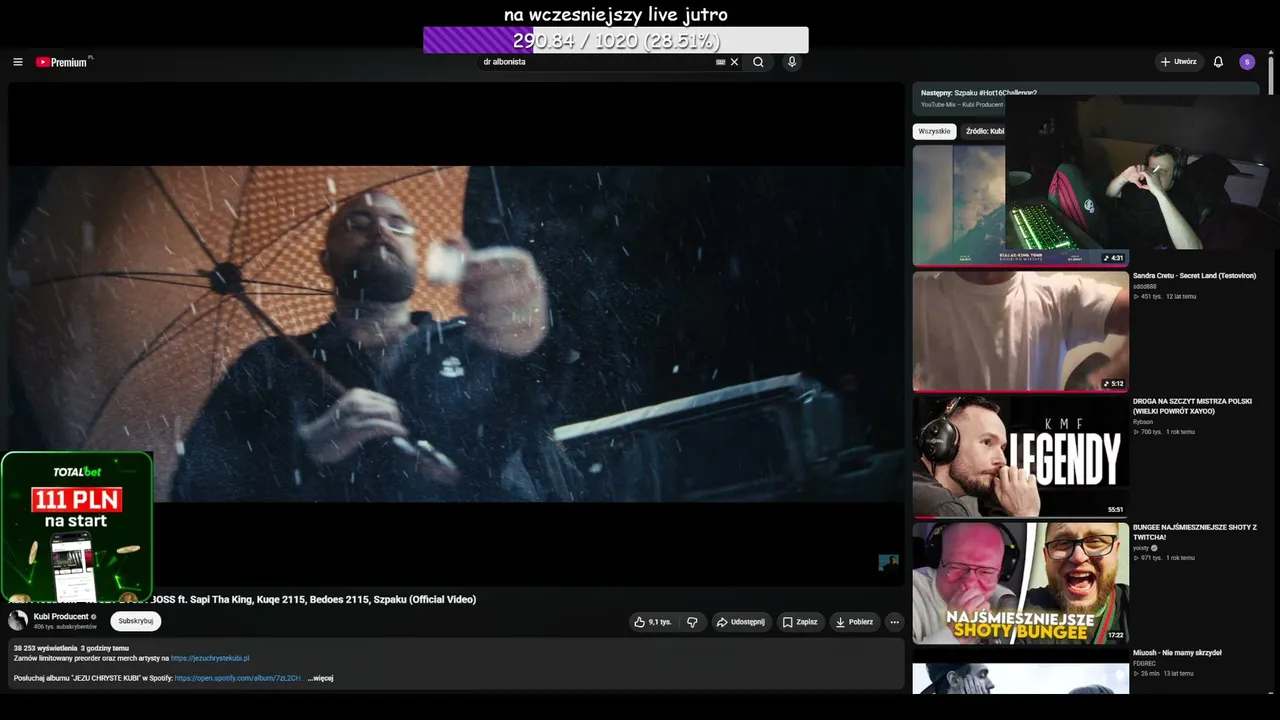Click the '38 253 wyświetlenia' view count text
1280x720 pixels.
[46, 648]
